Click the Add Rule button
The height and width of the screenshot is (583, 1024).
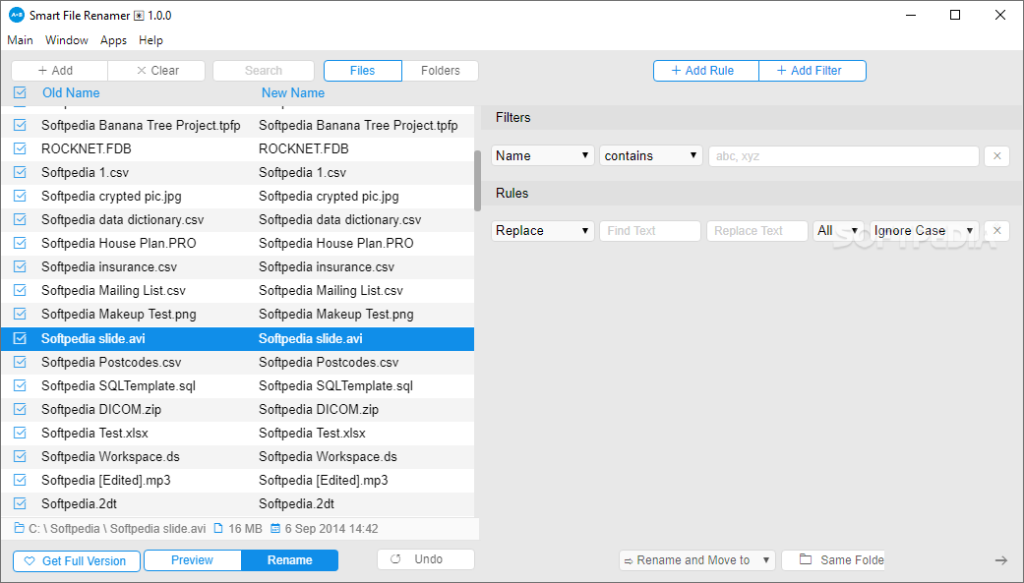[x=706, y=71]
